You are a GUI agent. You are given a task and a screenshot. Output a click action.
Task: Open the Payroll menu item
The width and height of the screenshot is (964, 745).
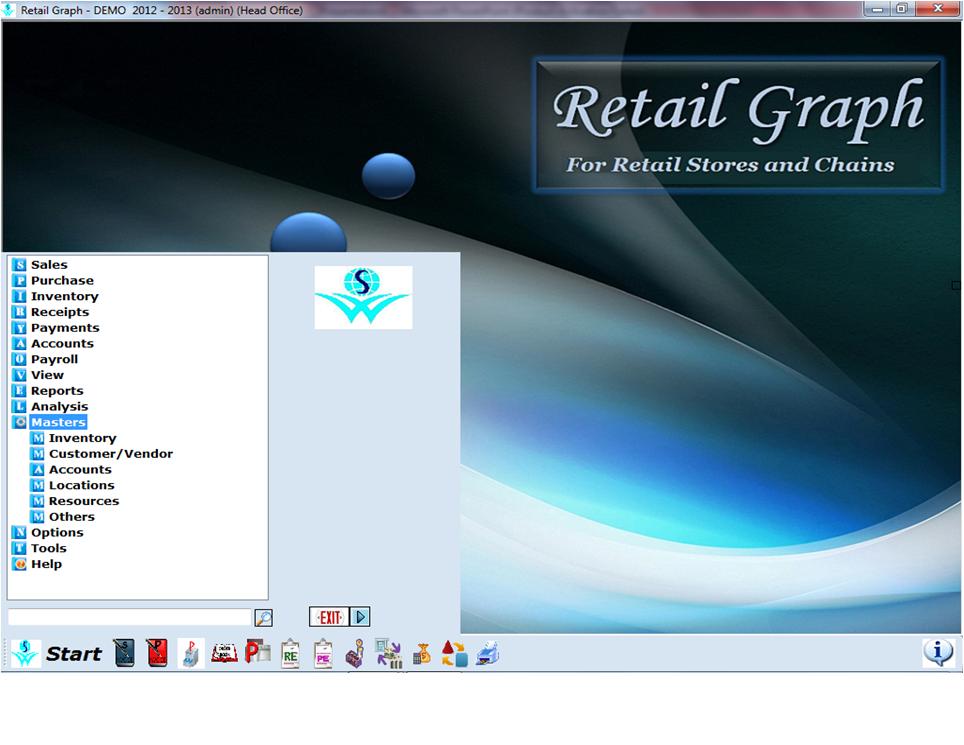tap(54, 360)
